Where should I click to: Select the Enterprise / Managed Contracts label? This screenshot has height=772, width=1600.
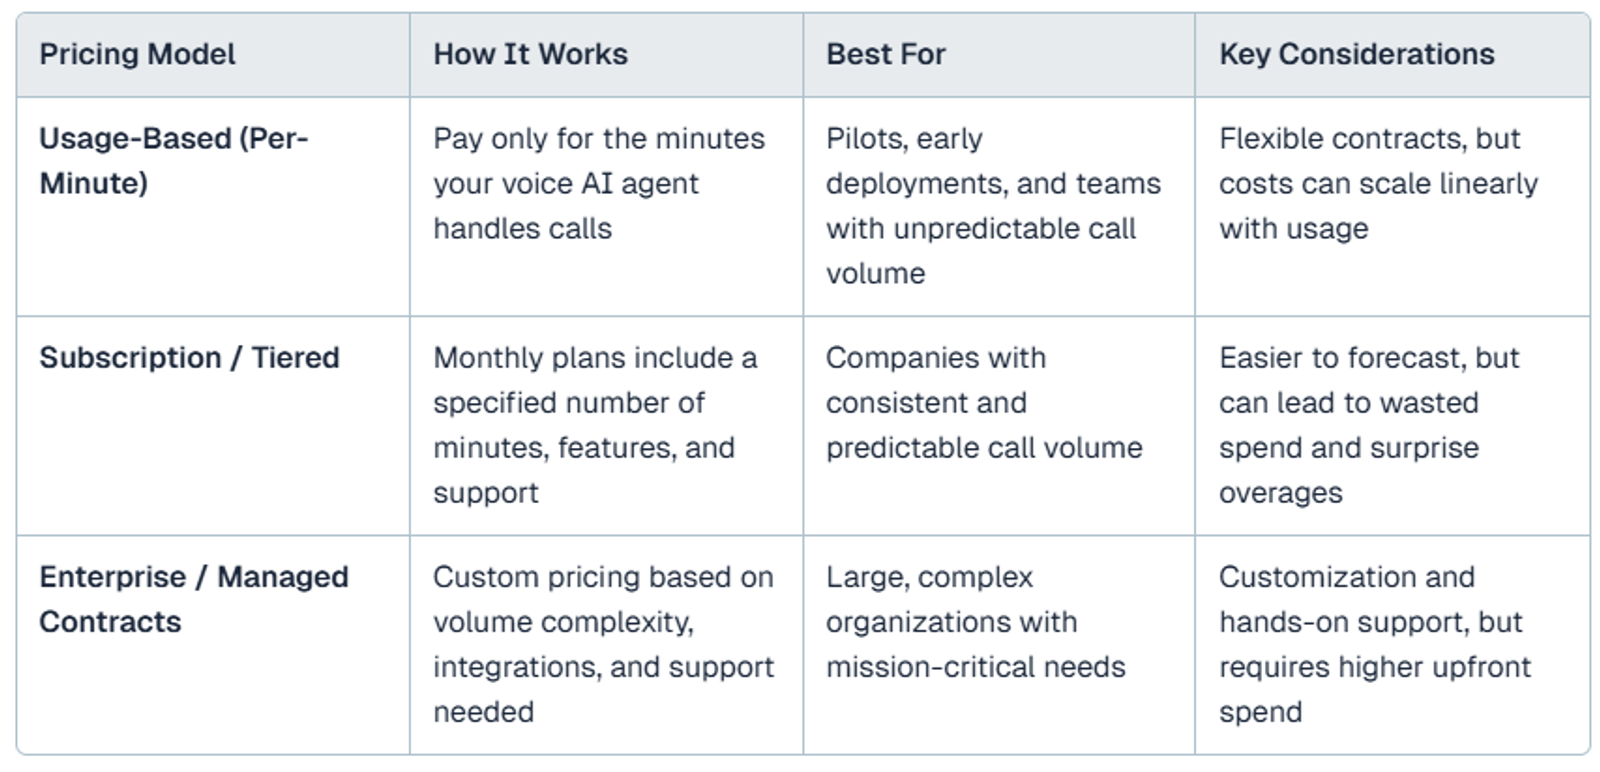click(194, 599)
